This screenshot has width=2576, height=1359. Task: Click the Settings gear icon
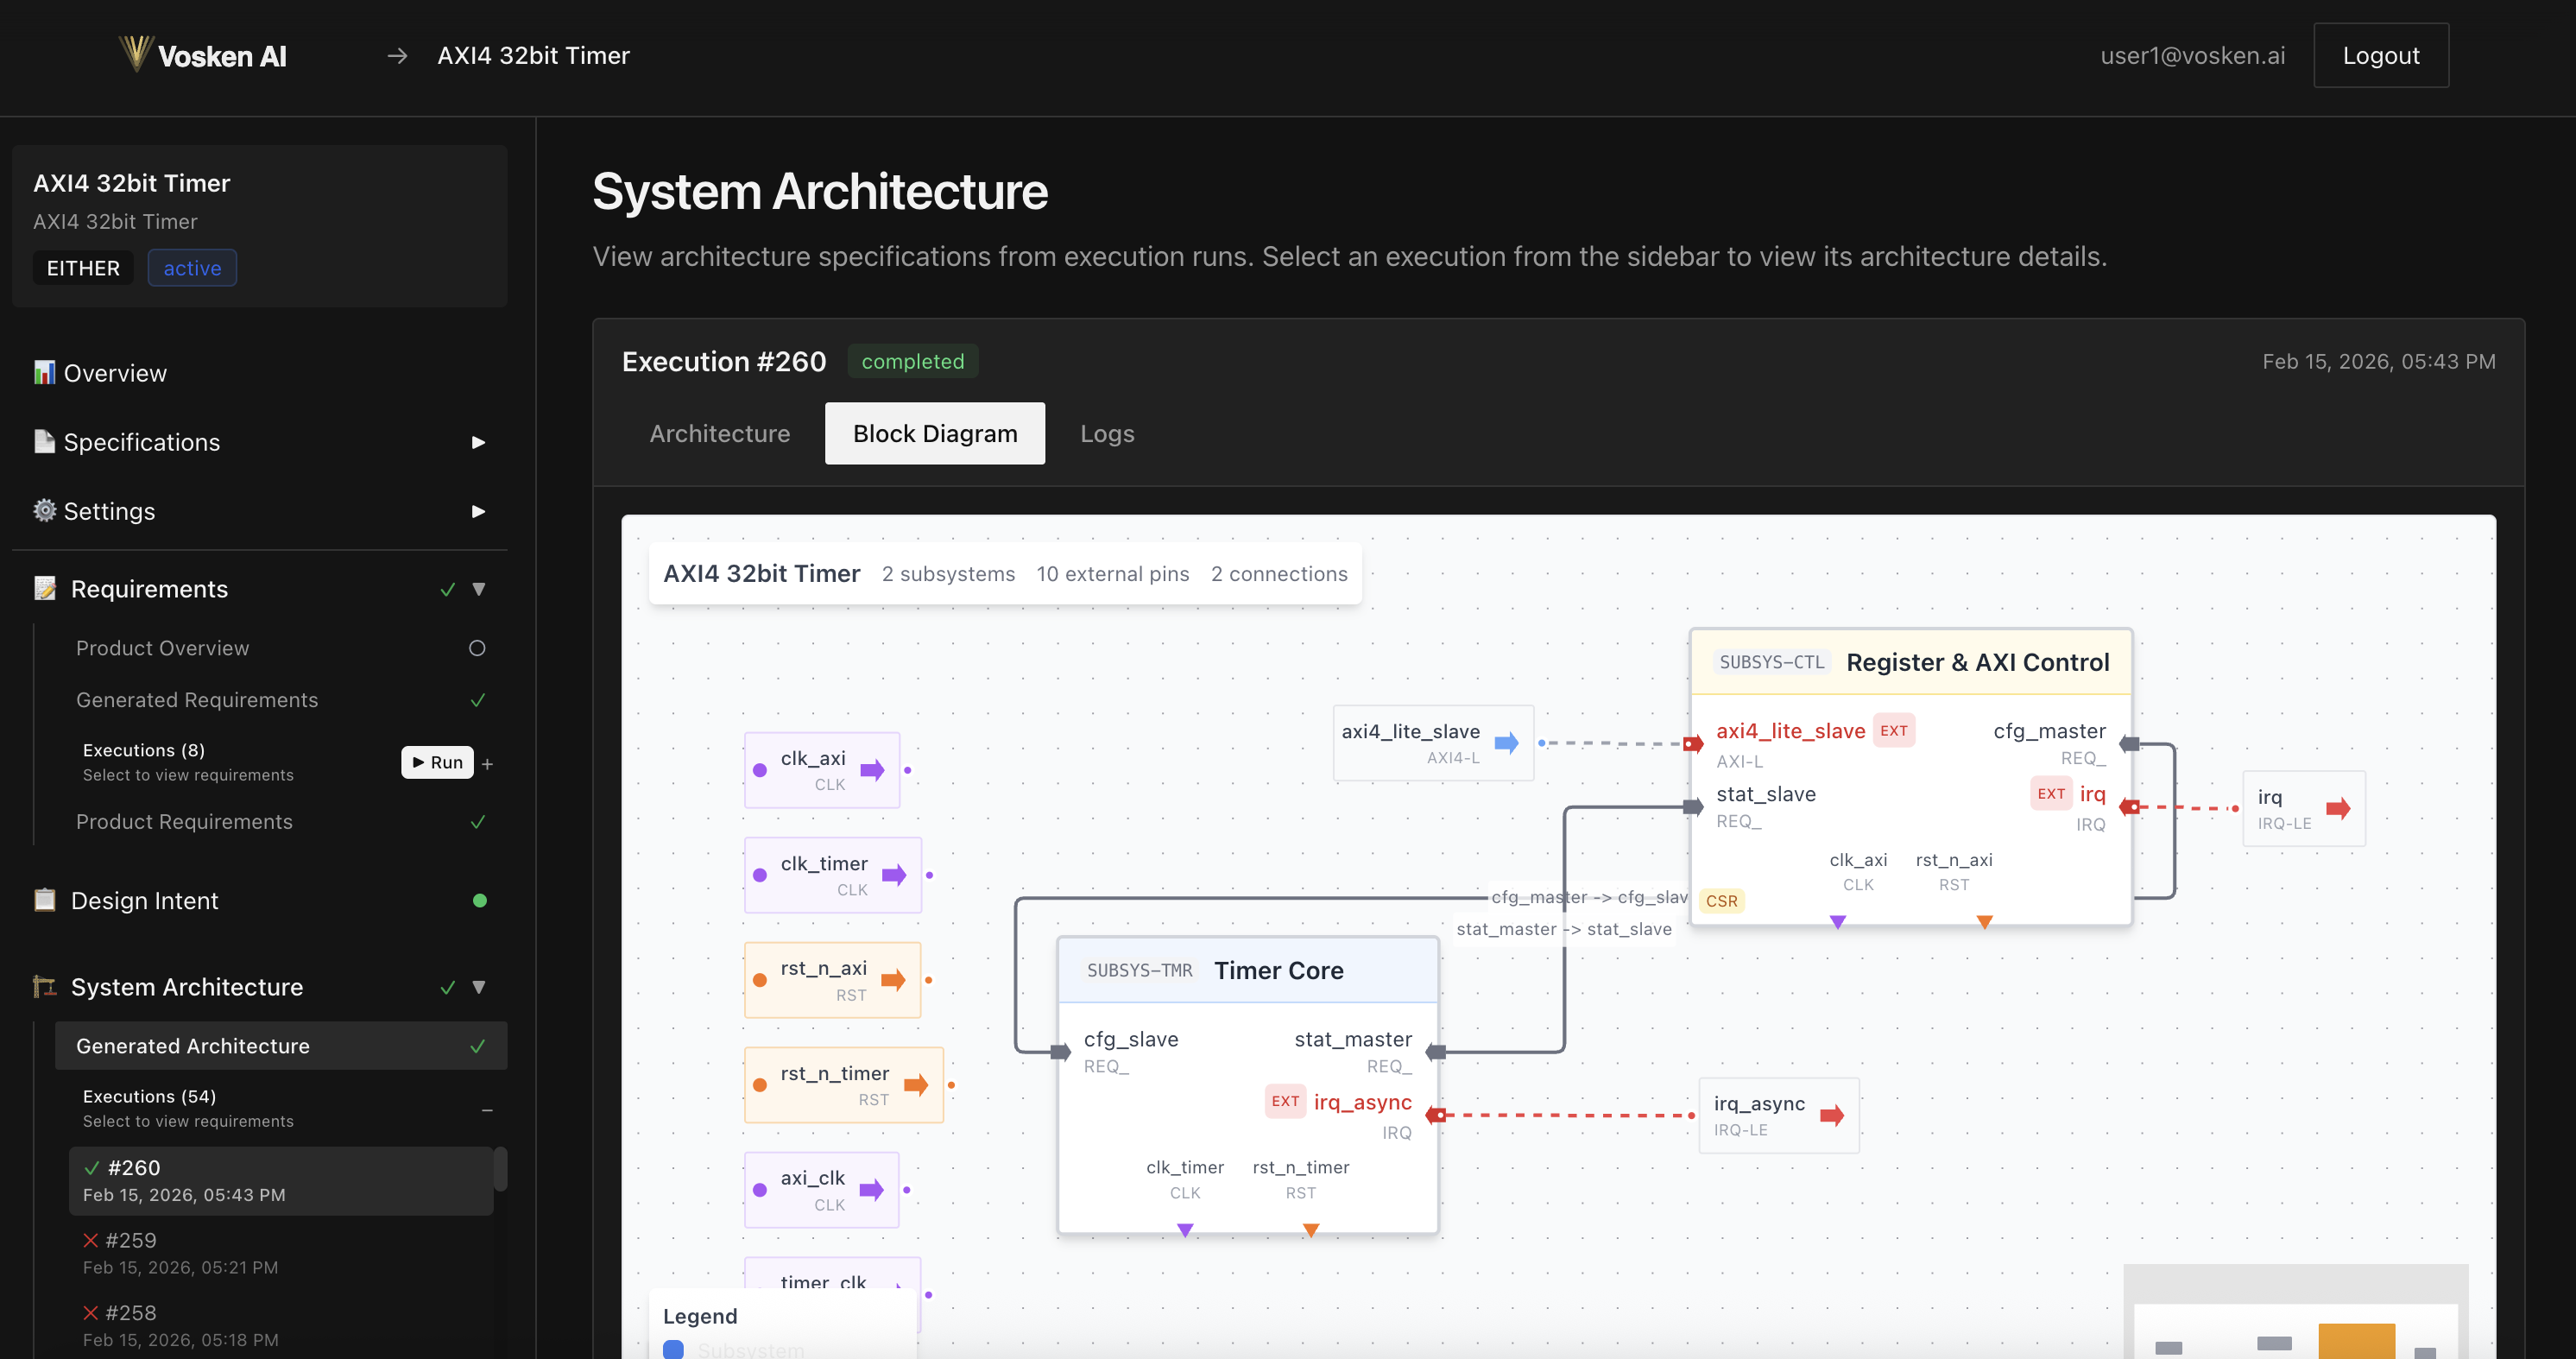tap(44, 510)
